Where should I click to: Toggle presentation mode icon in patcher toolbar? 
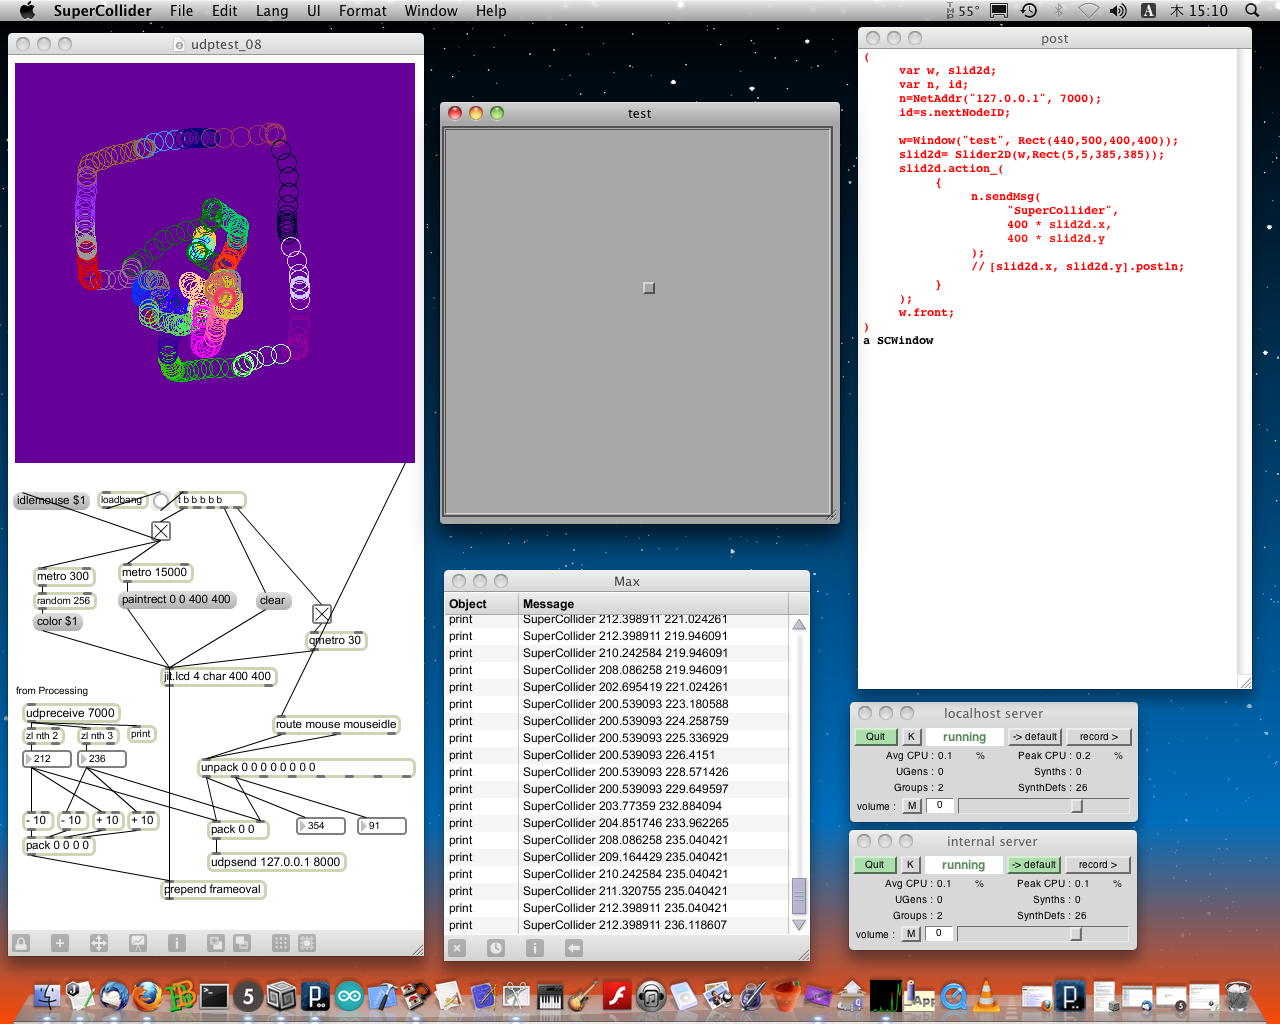pyautogui.click(x=138, y=943)
